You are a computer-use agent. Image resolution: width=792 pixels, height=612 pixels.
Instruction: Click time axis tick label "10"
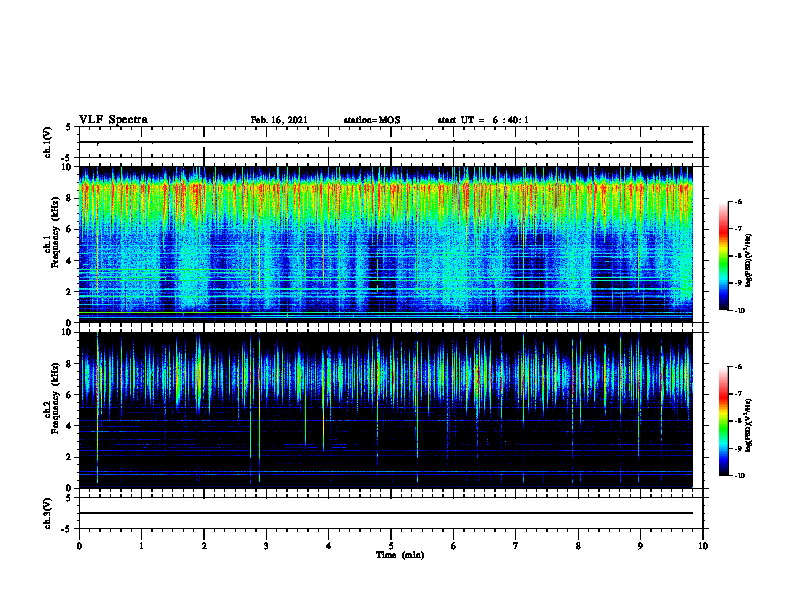click(703, 546)
